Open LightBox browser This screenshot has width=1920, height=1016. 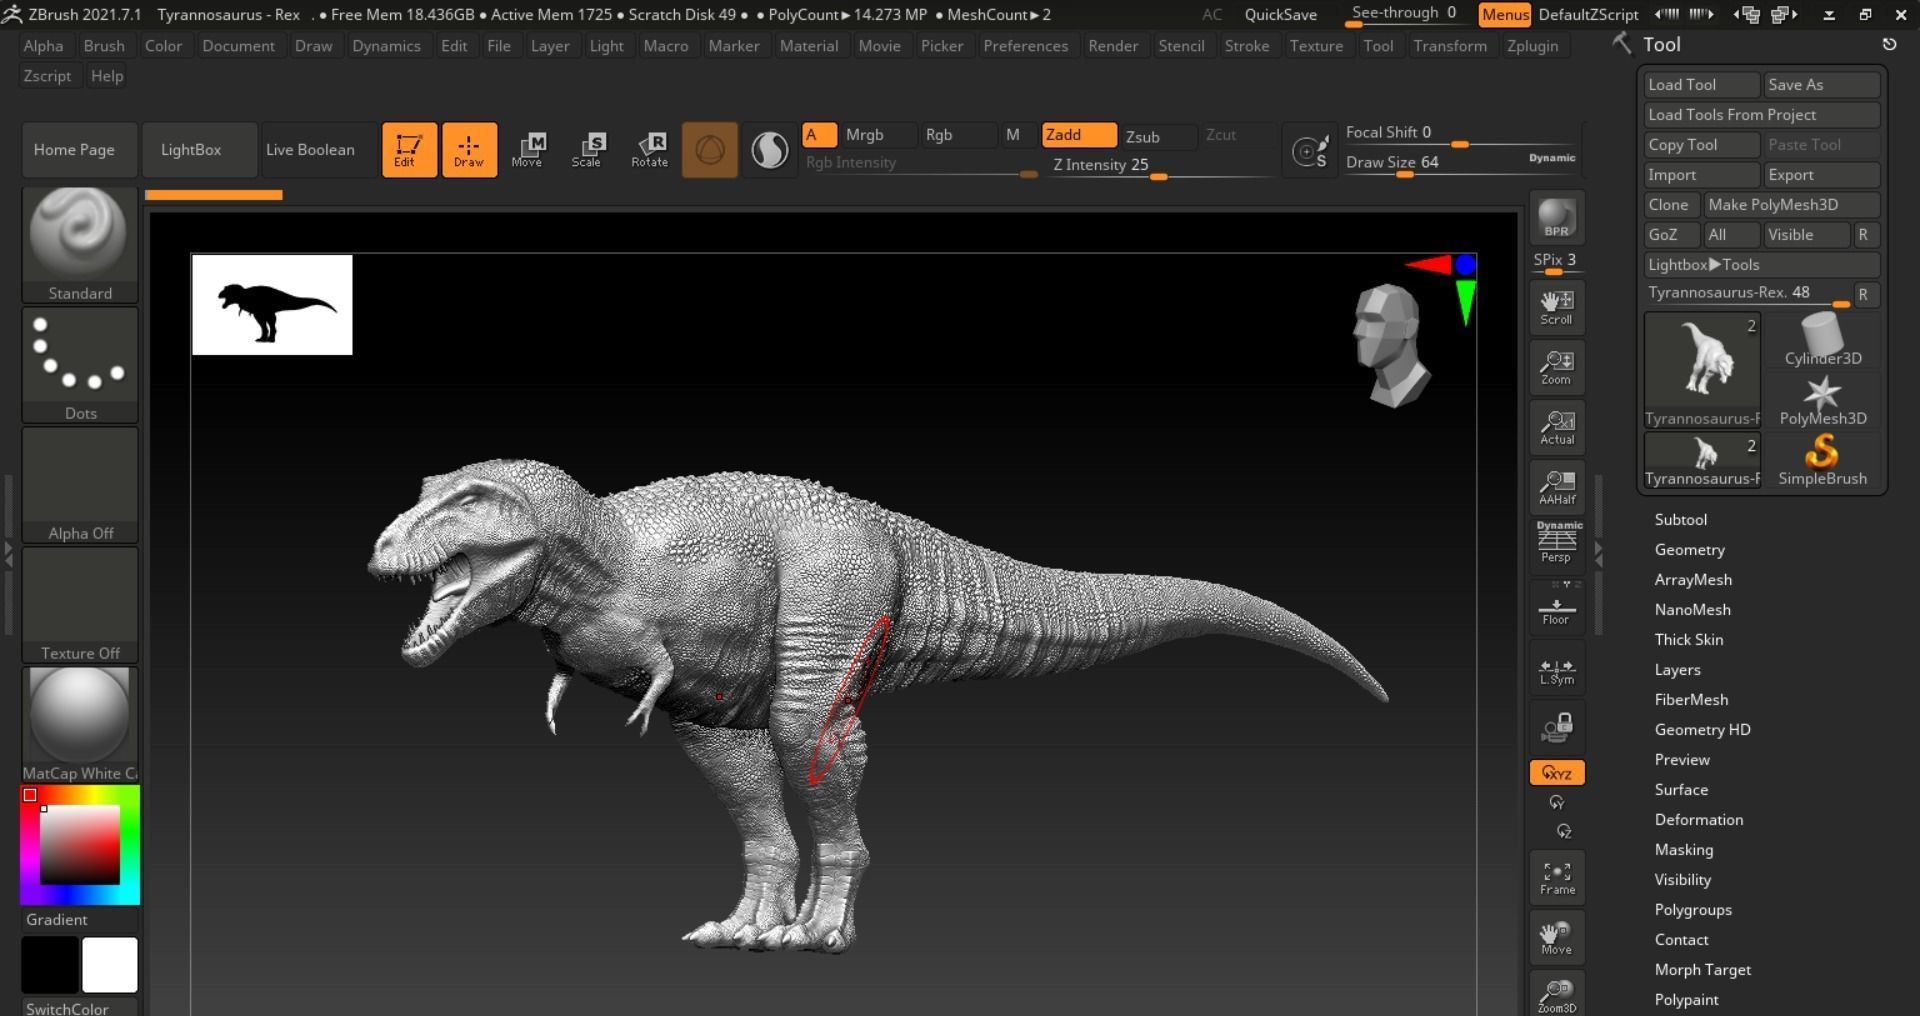199,150
